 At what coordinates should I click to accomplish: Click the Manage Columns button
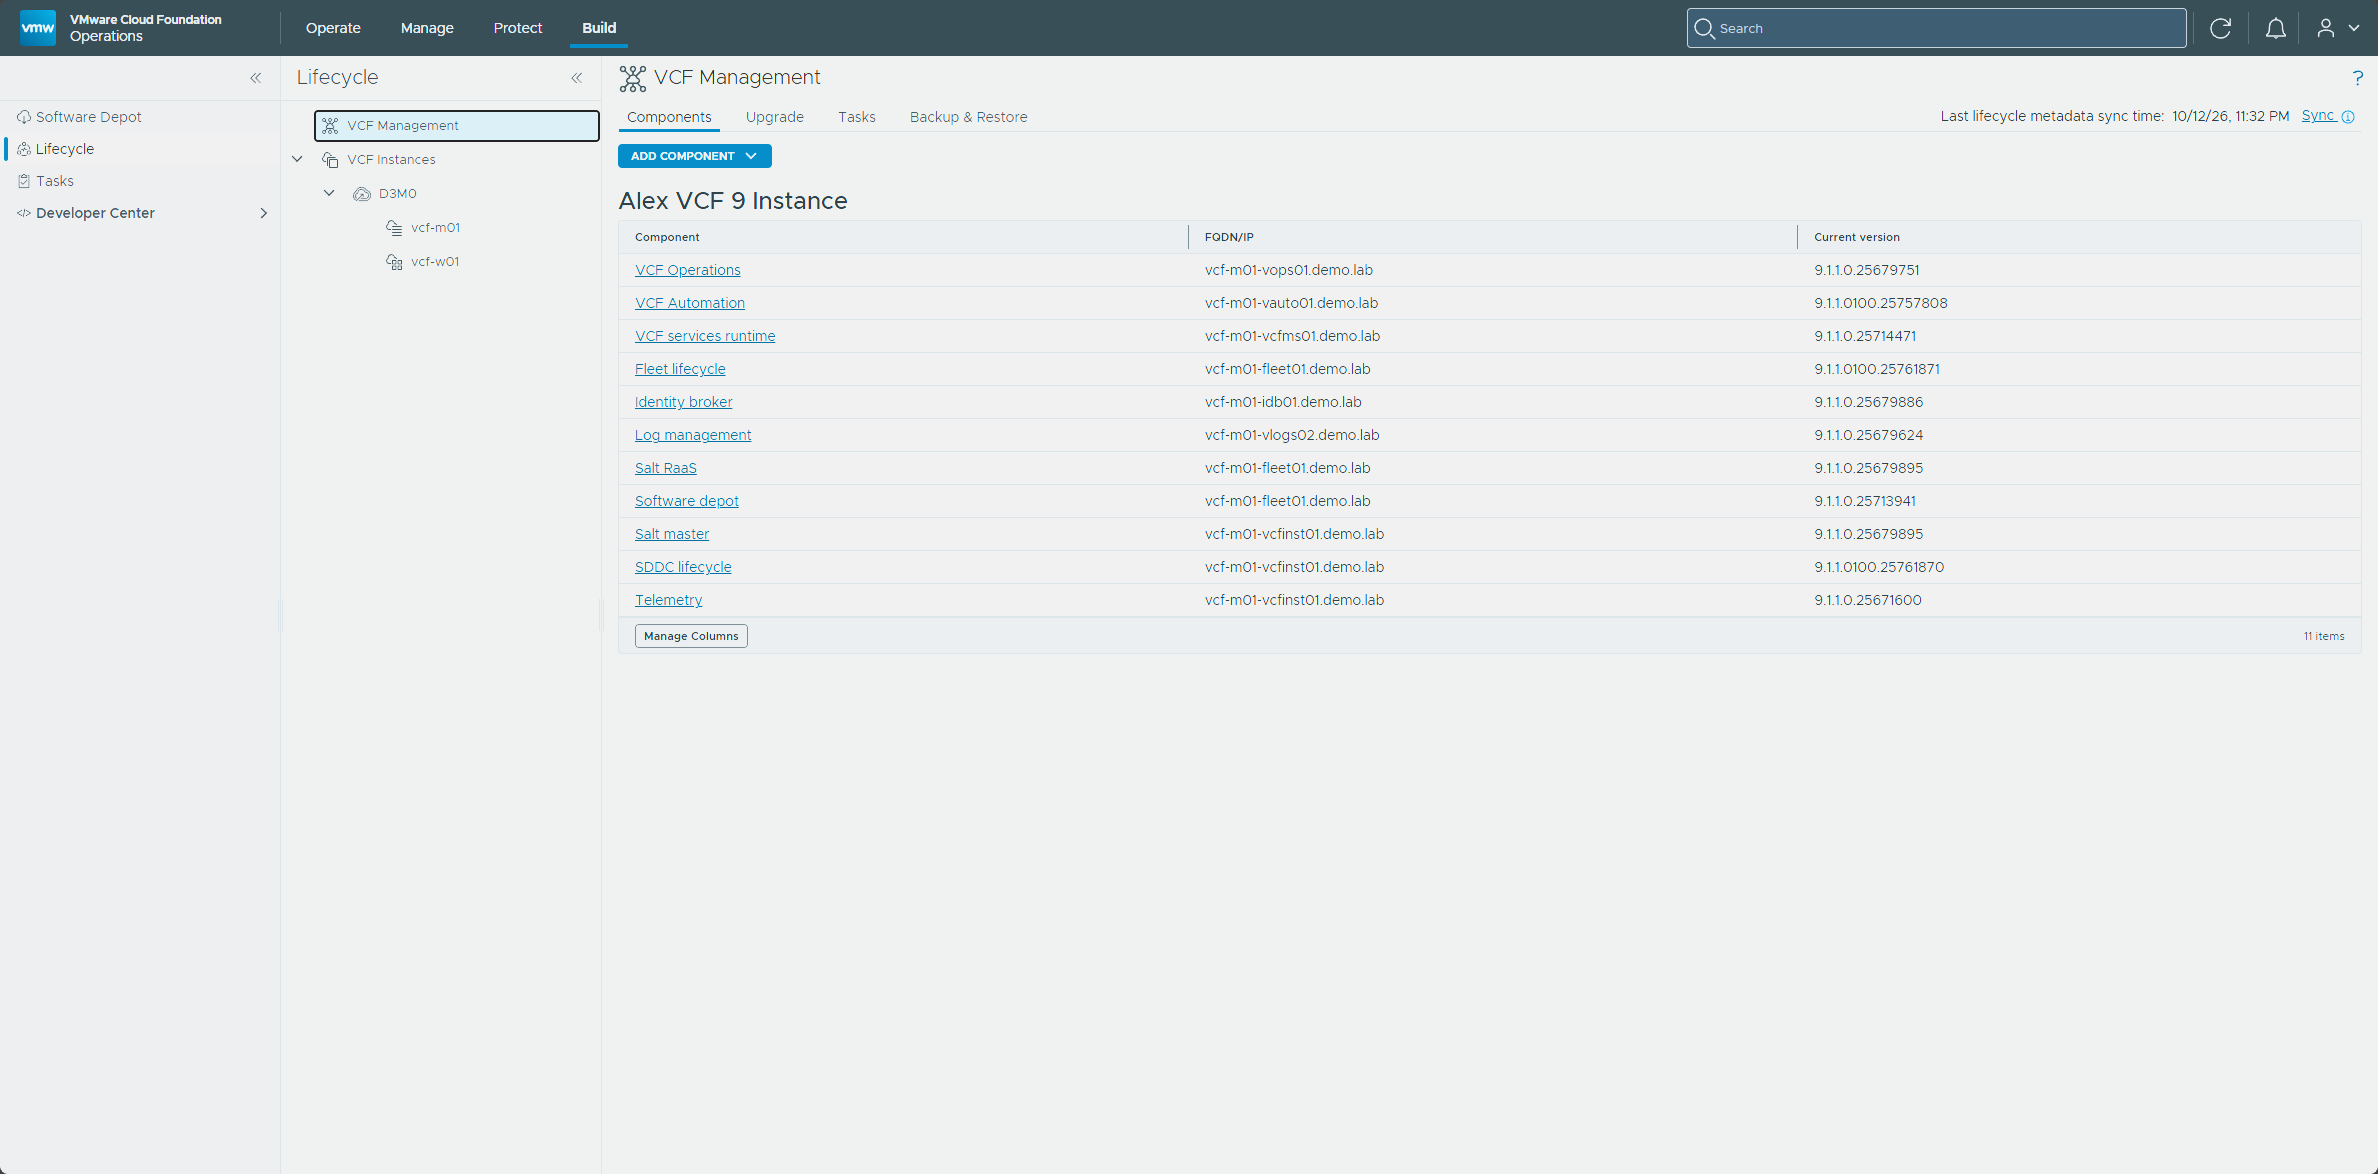(691, 636)
